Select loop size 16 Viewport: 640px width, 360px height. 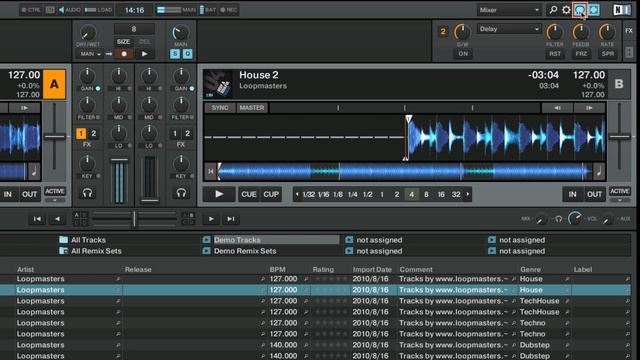441,194
